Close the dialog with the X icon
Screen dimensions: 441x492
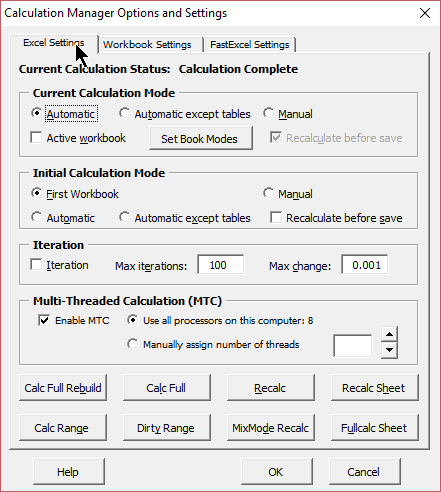pos(425,13)
